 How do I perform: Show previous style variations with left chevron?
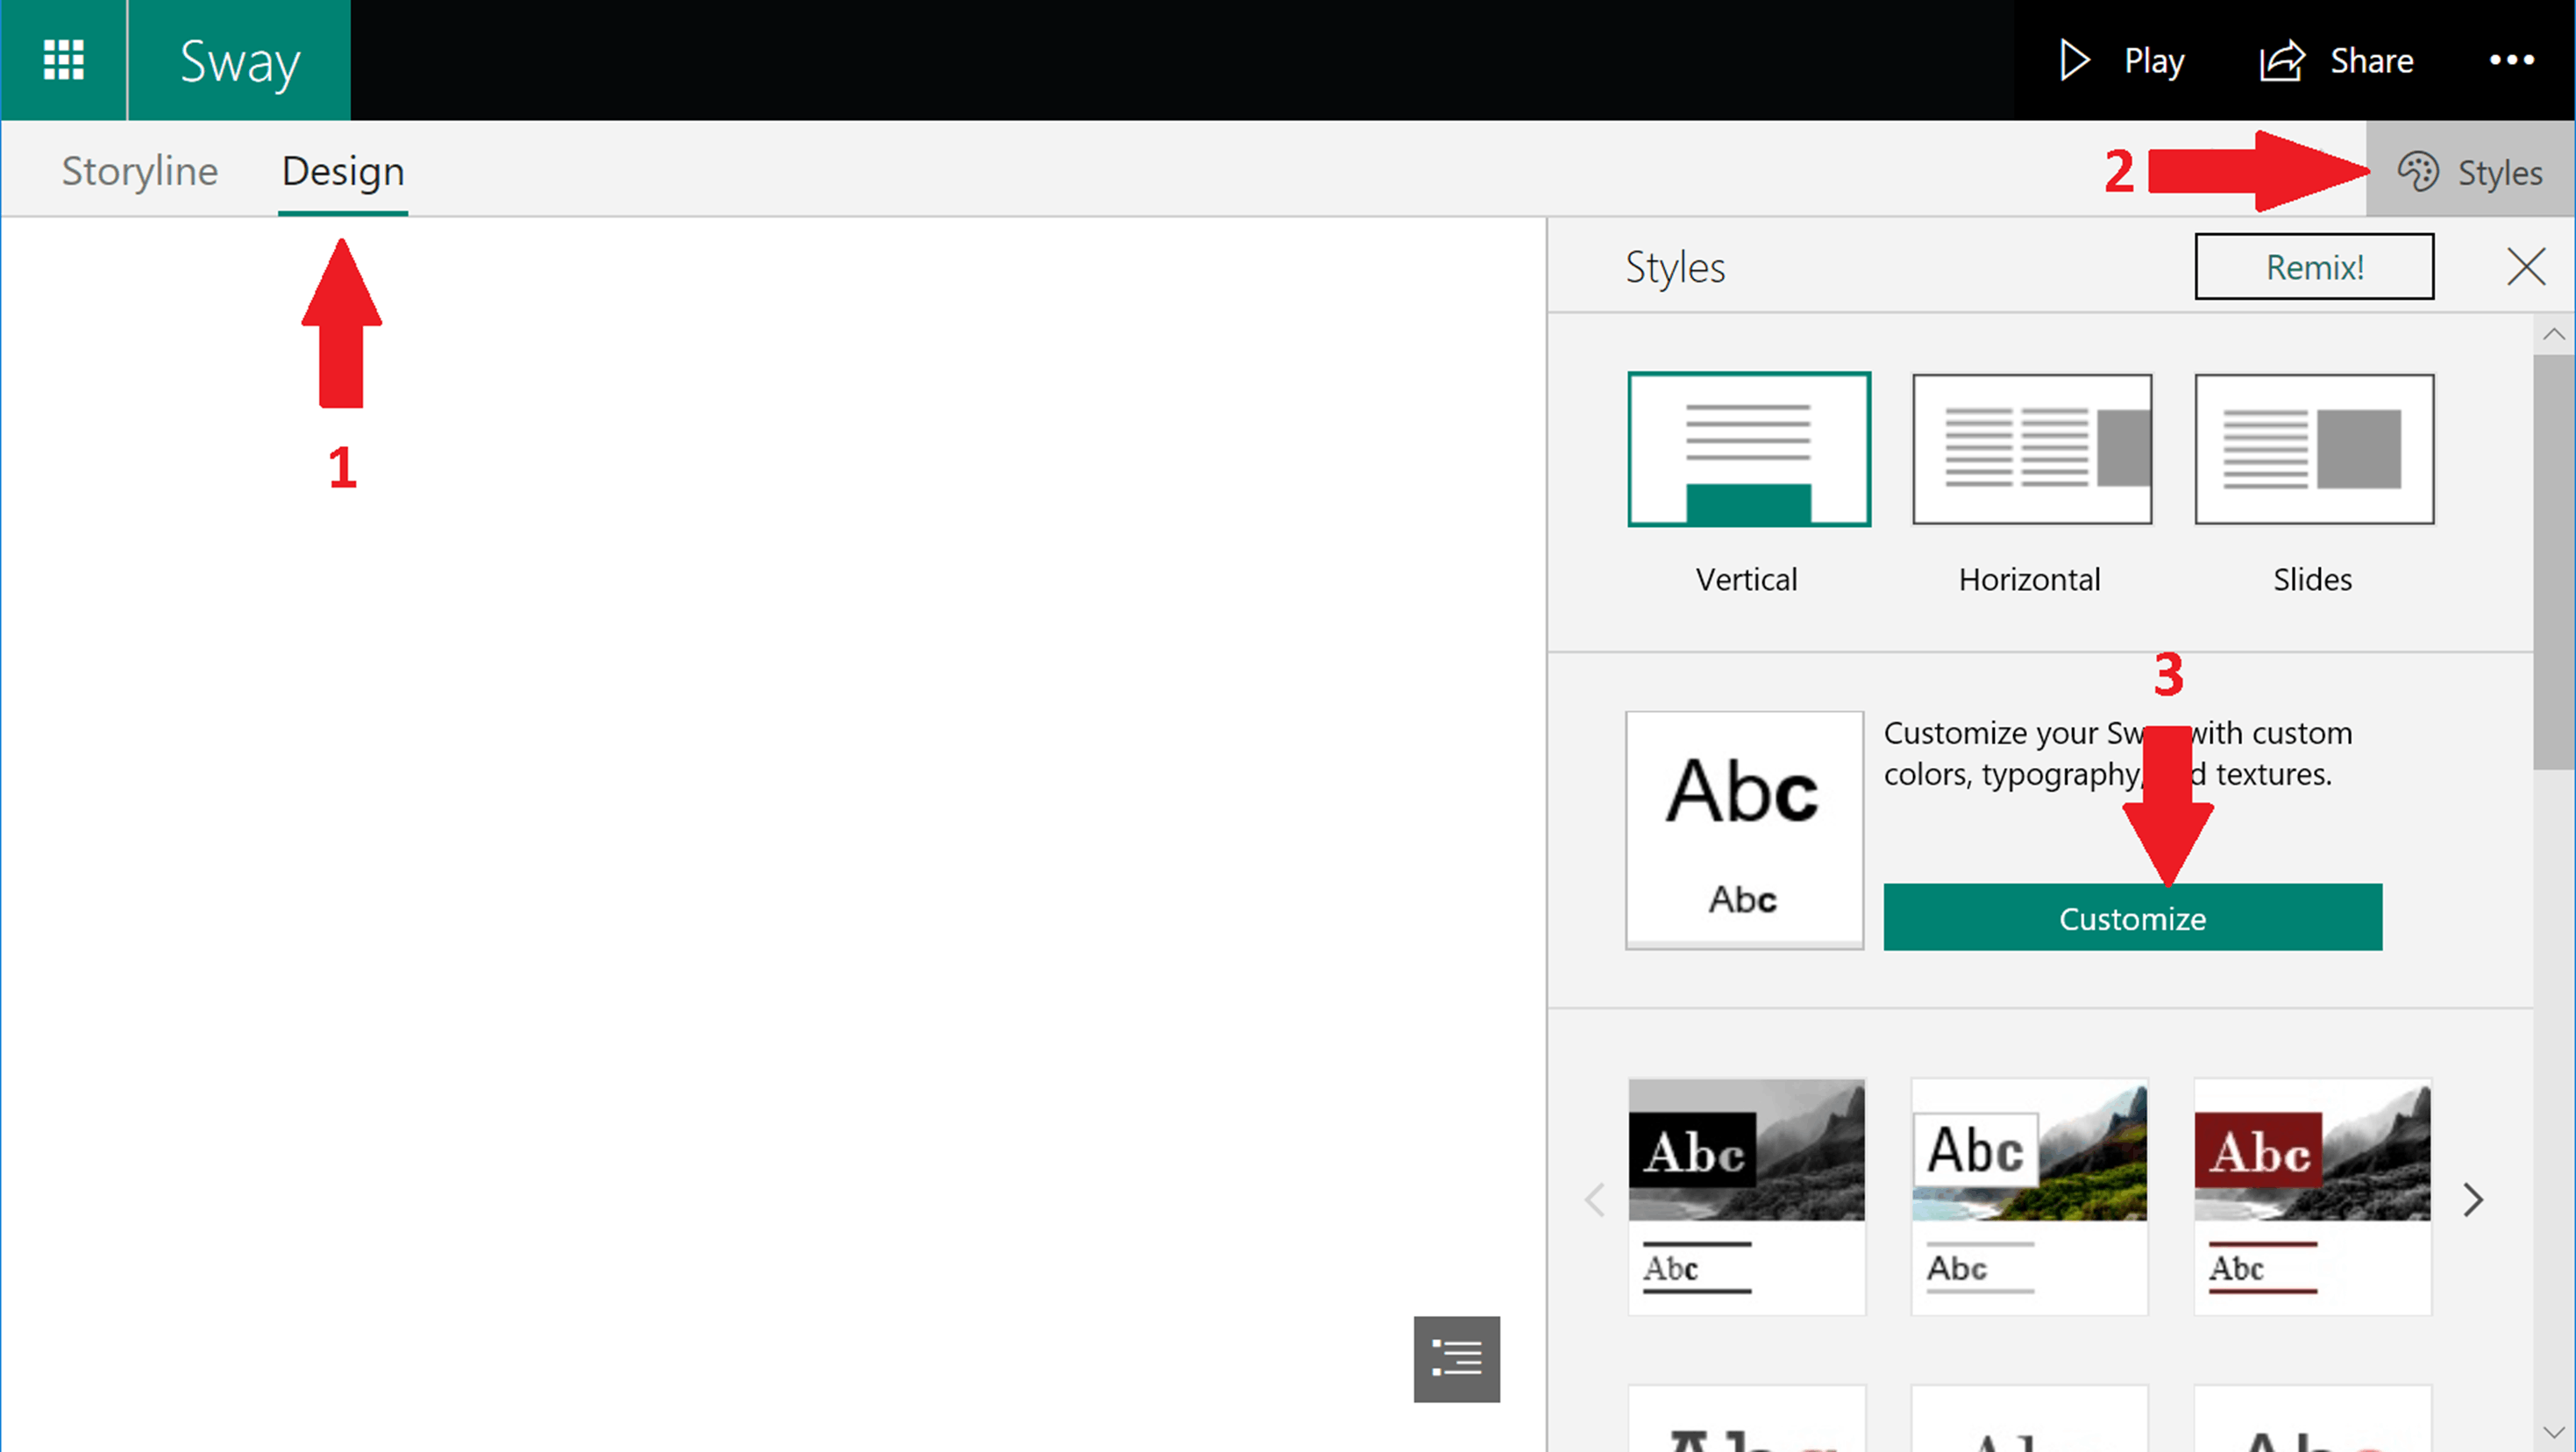click(1595, 1200)
